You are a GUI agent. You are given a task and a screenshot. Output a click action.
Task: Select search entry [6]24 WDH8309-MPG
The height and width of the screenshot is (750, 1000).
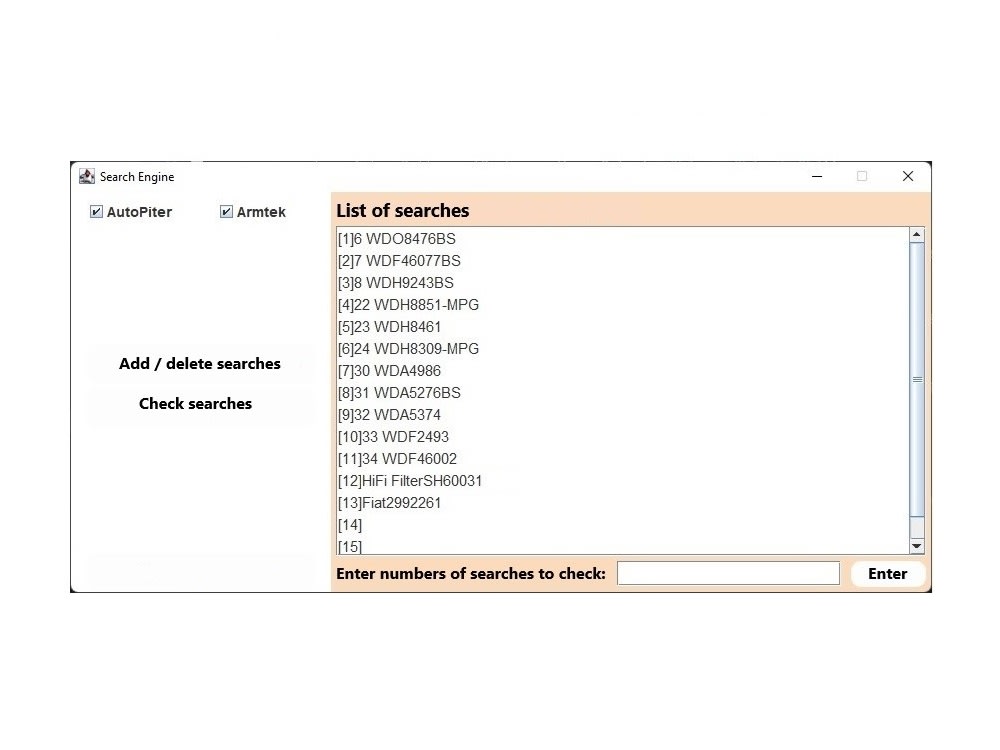coord(407,348)
